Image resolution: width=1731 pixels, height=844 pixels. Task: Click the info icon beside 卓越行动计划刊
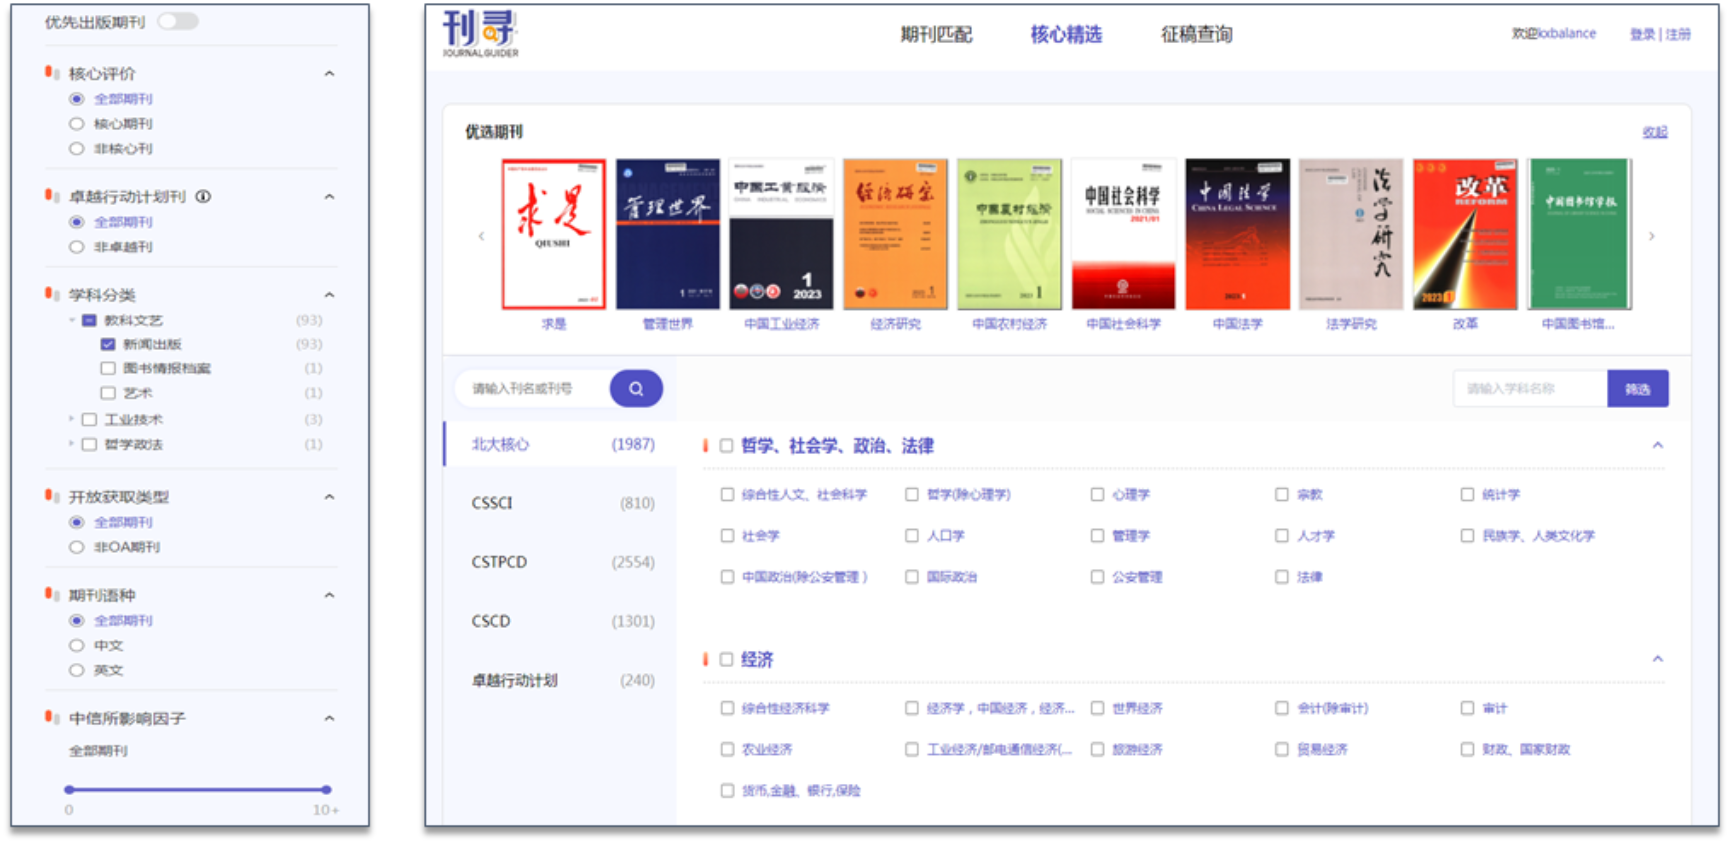203,197
